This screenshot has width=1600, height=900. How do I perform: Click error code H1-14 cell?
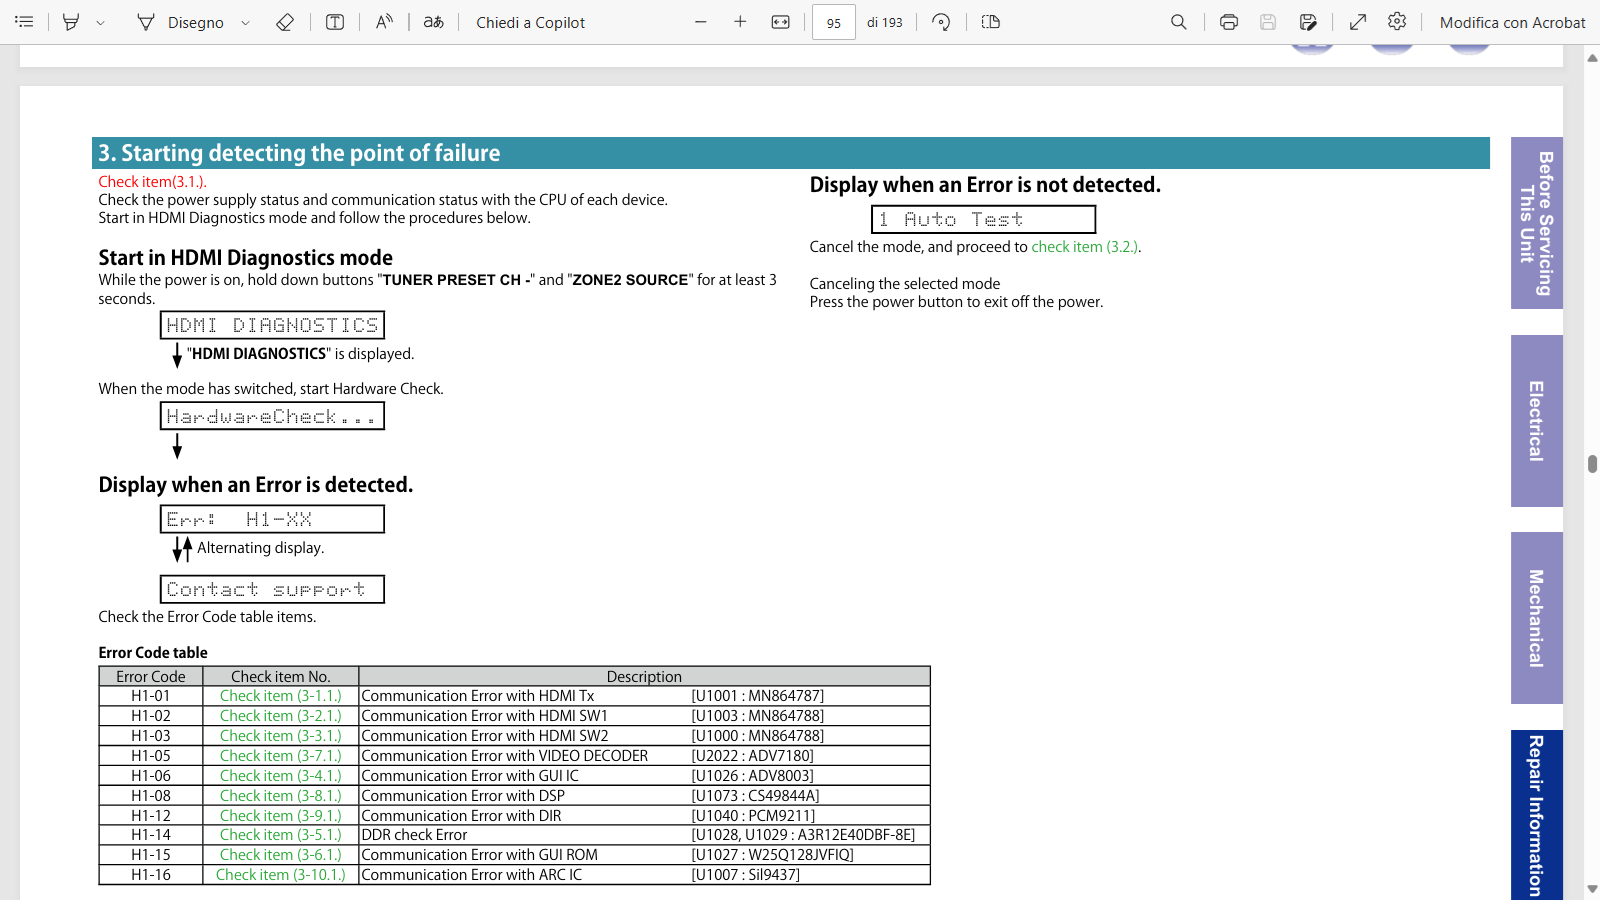[151, 835]
